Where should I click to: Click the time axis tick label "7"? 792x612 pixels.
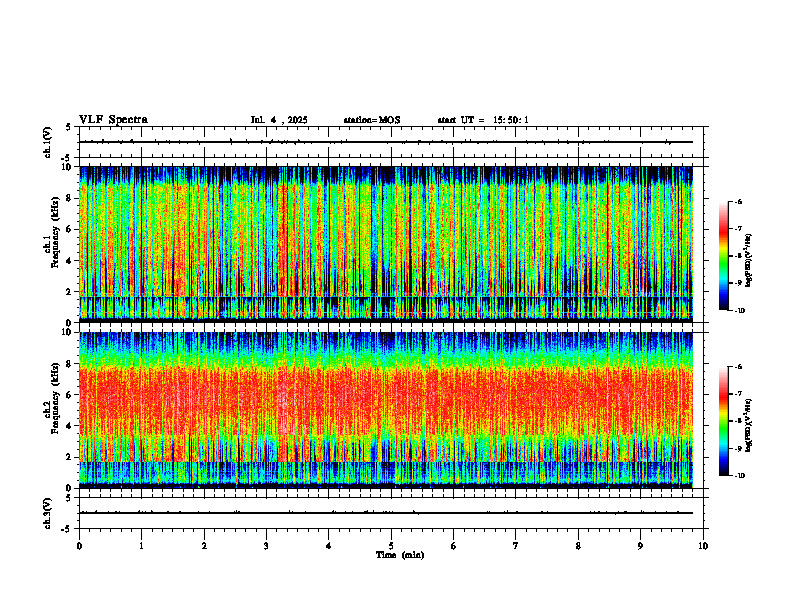(x=516, y=546)
